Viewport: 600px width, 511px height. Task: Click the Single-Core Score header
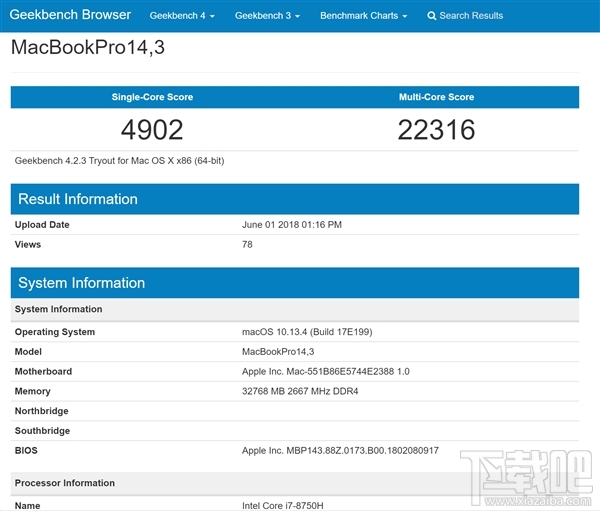coord(152,97)
